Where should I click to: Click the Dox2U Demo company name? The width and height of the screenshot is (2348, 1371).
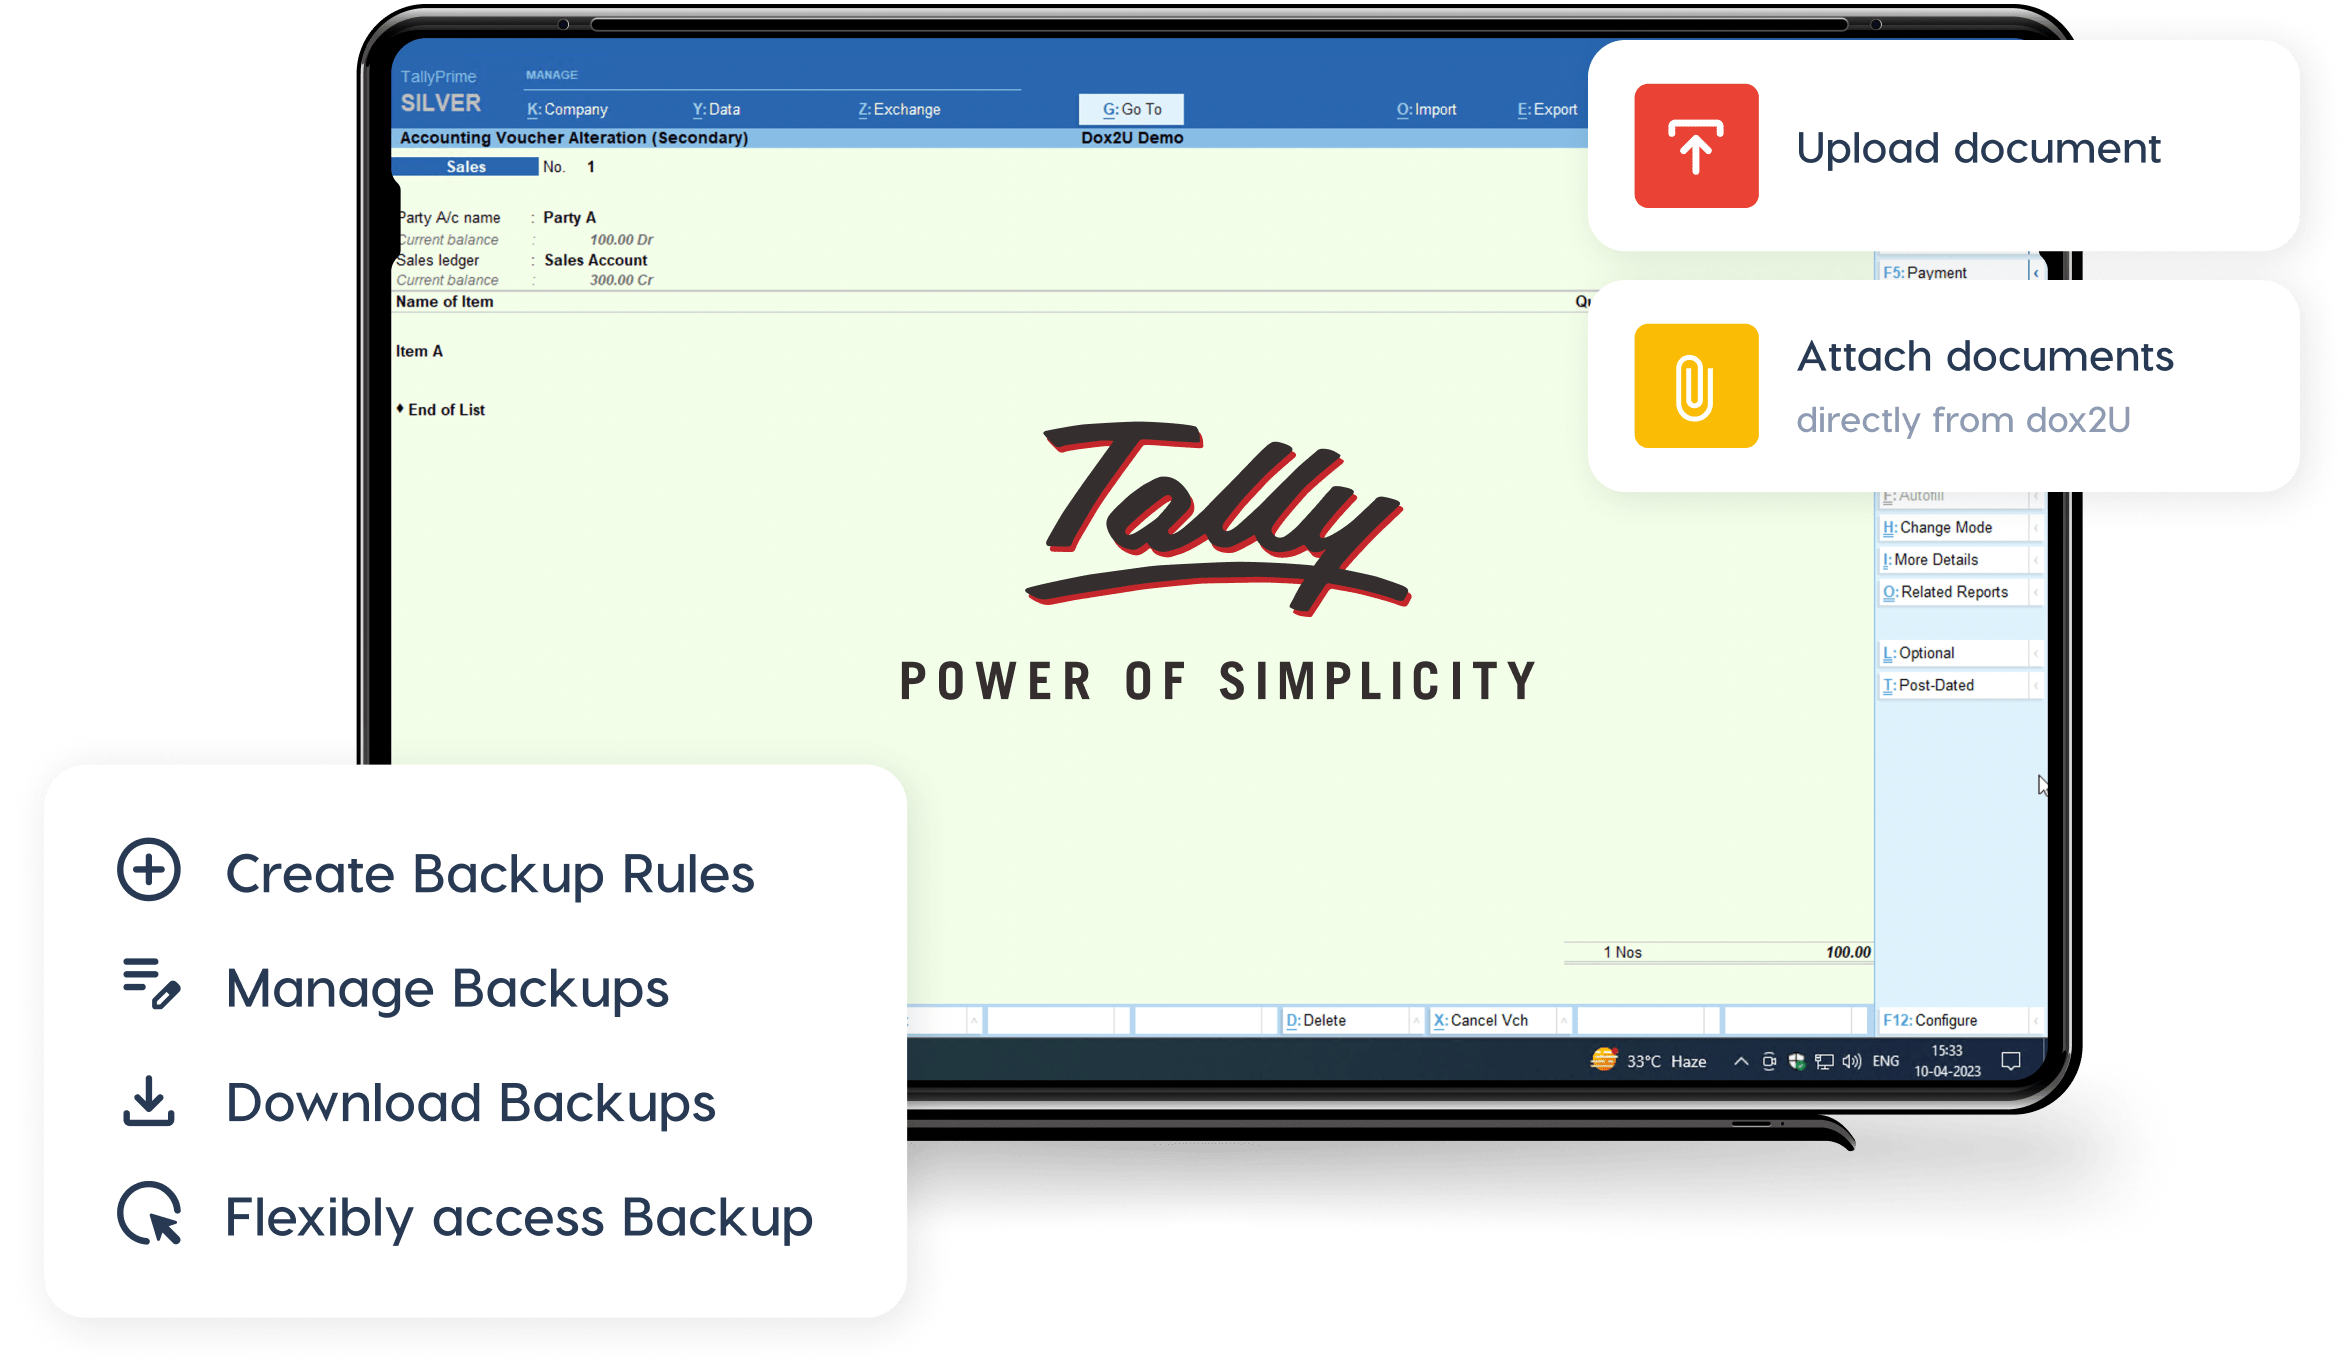point(1132,138)
